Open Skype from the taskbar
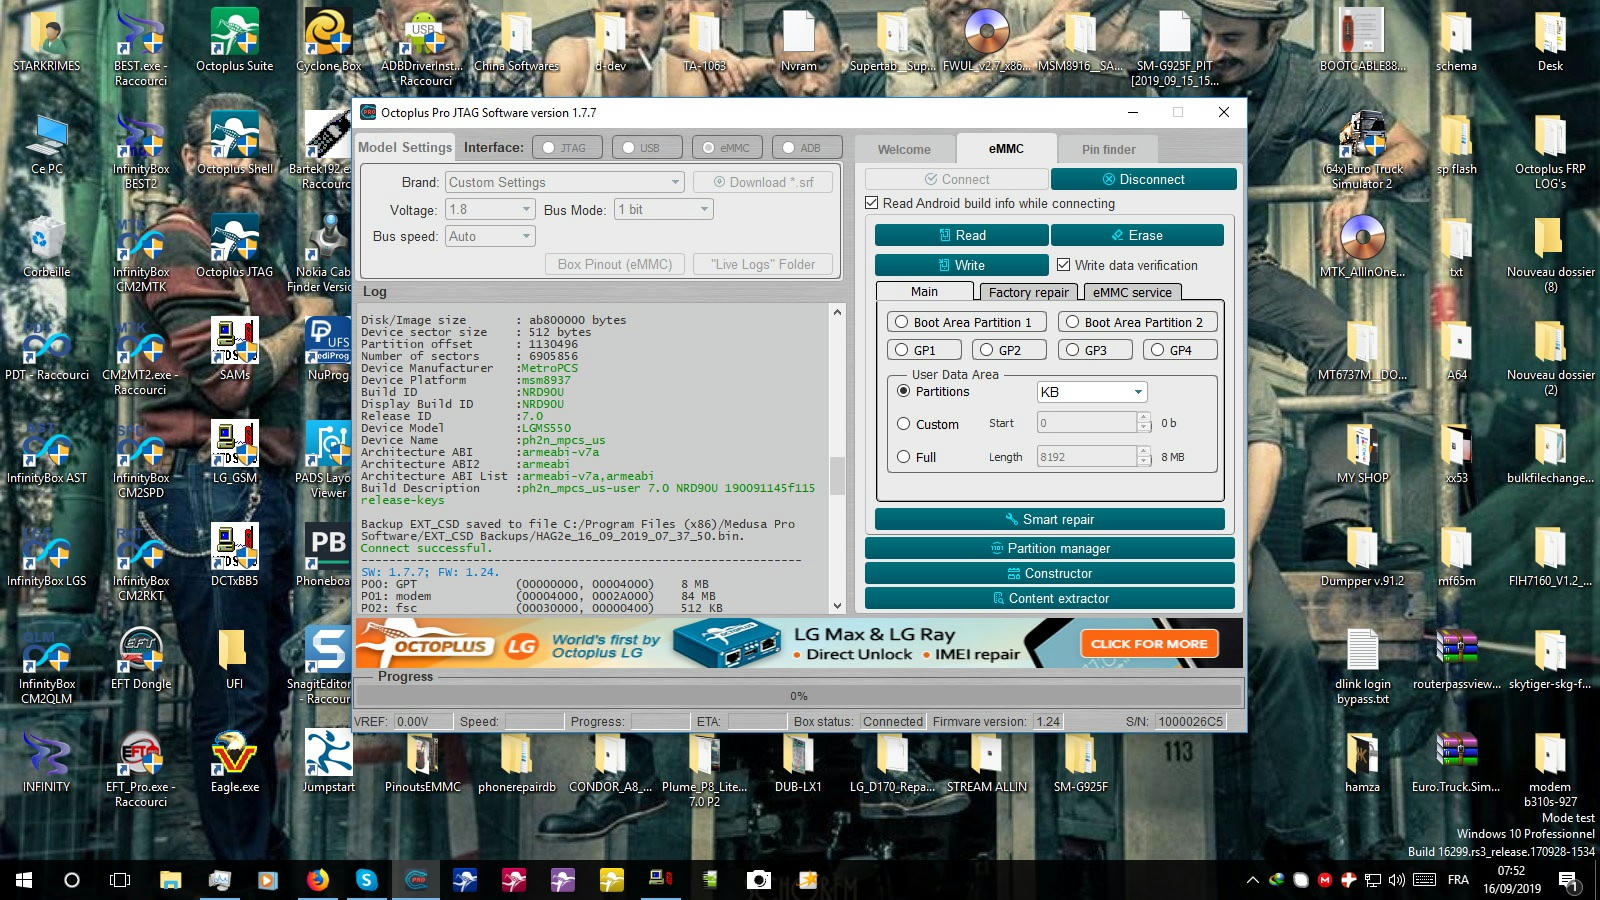The height and width of the screenshot is (900, 1600). coord(367,880)
